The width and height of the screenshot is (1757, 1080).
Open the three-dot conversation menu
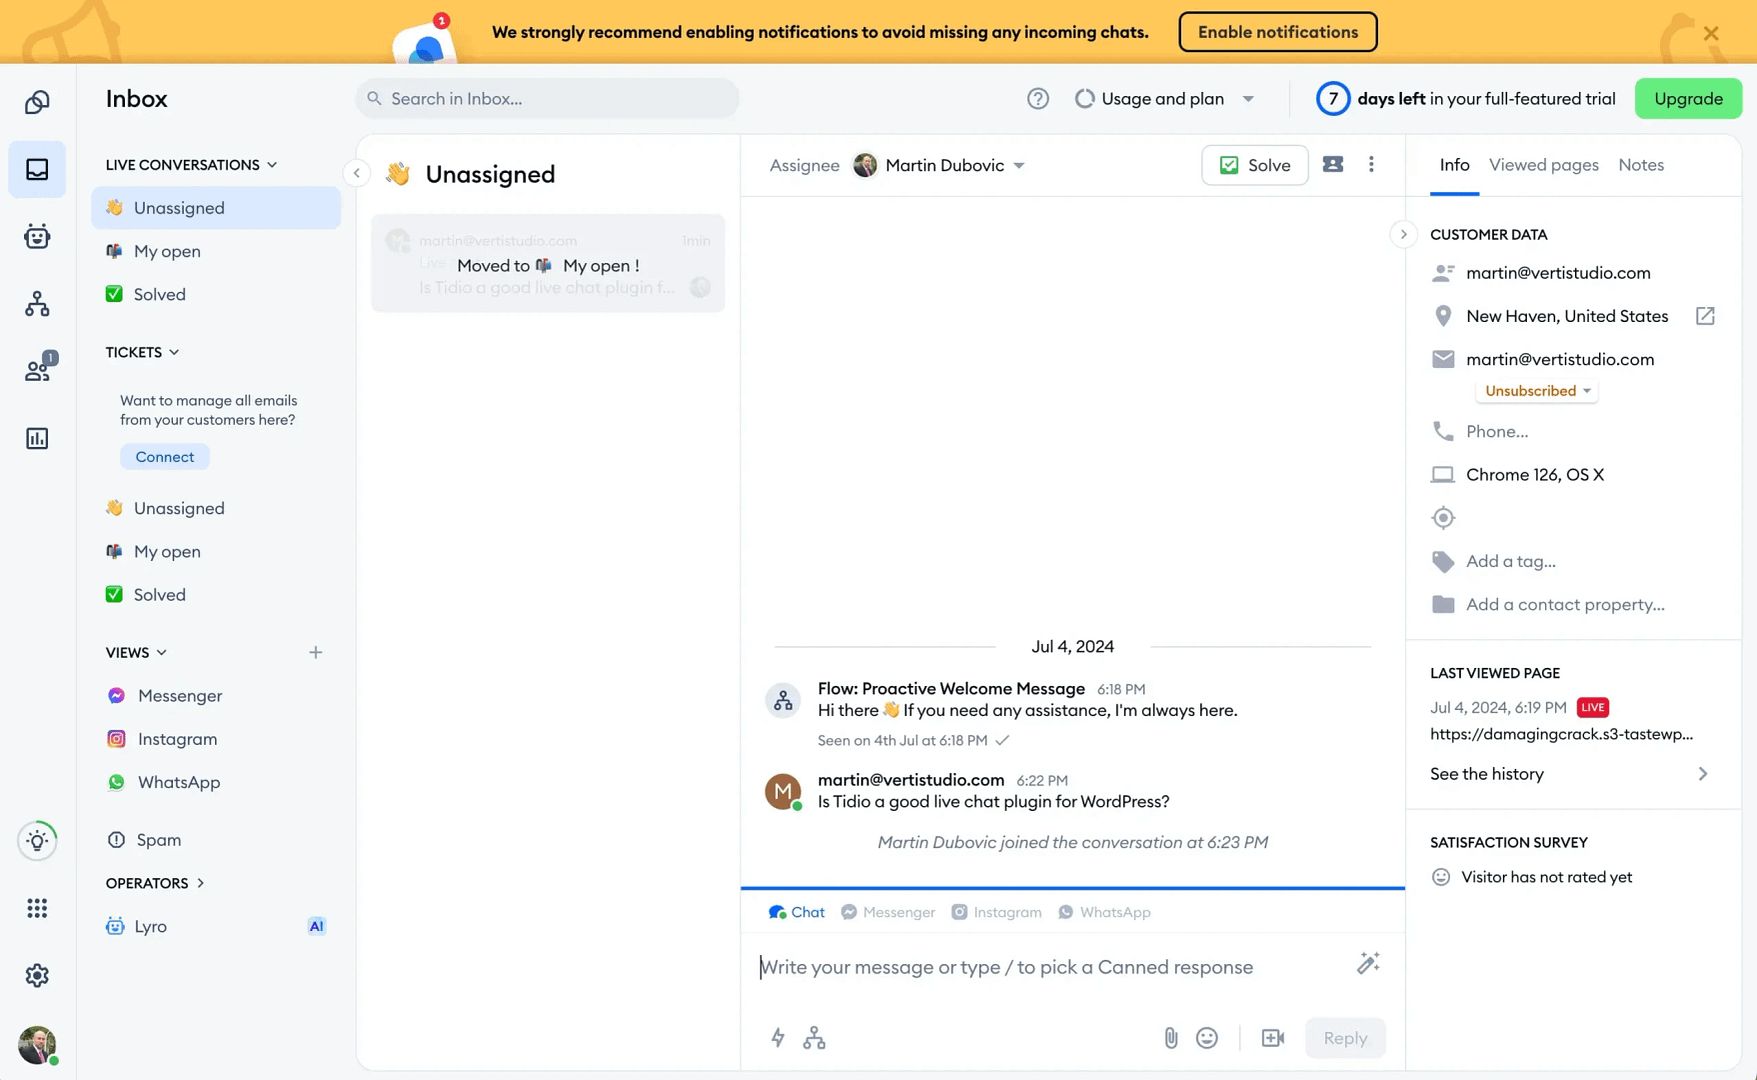pos(1371,165)
